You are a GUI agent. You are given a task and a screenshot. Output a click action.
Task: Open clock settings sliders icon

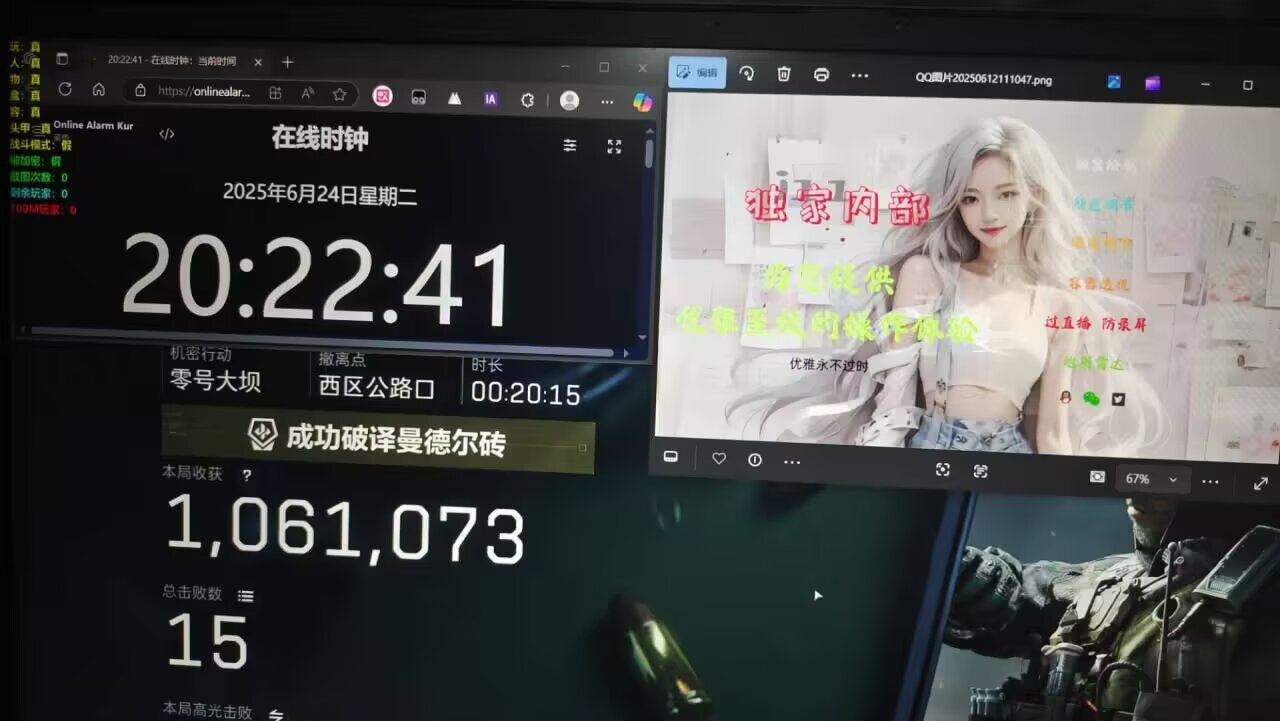pos(570,145)
